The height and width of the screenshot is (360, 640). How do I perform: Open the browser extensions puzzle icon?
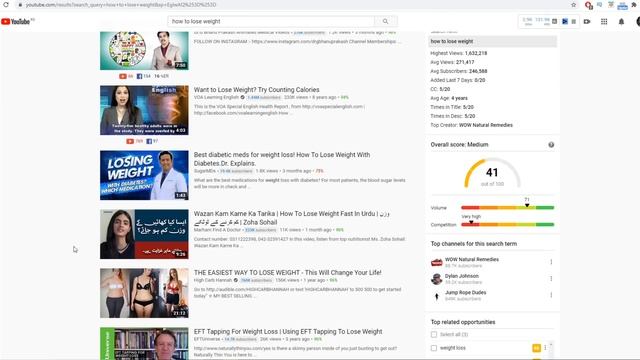(634, 4)
